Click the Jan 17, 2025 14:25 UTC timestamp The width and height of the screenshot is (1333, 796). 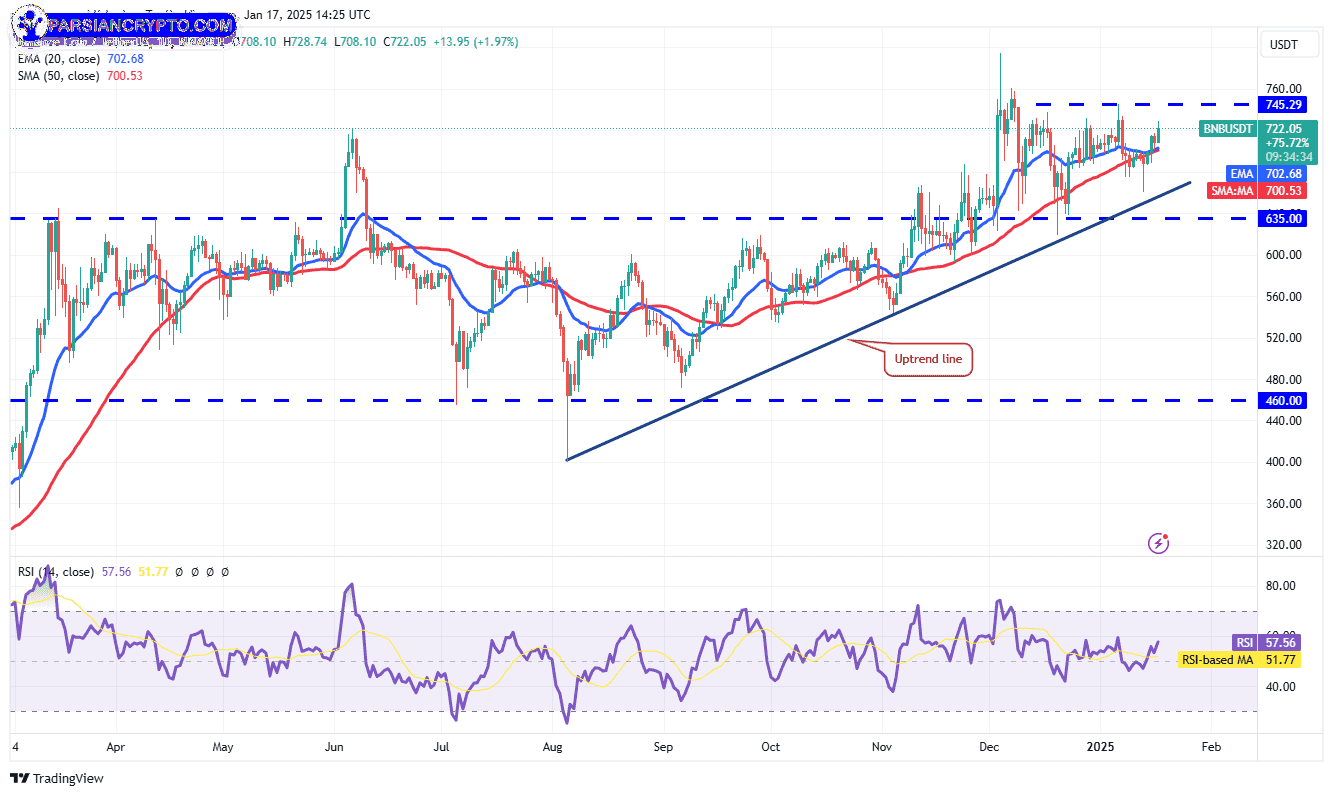(x=306, y=15)
